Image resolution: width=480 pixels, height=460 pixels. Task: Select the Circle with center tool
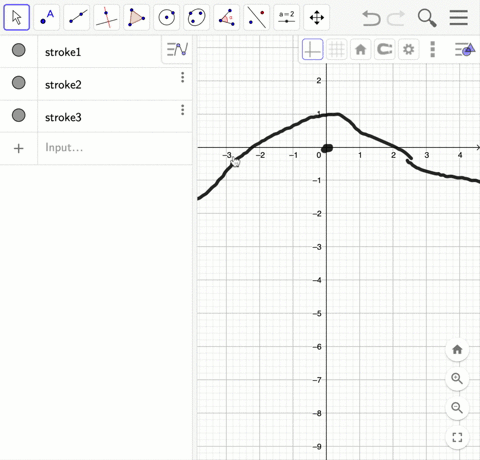[x=167, y=17]
